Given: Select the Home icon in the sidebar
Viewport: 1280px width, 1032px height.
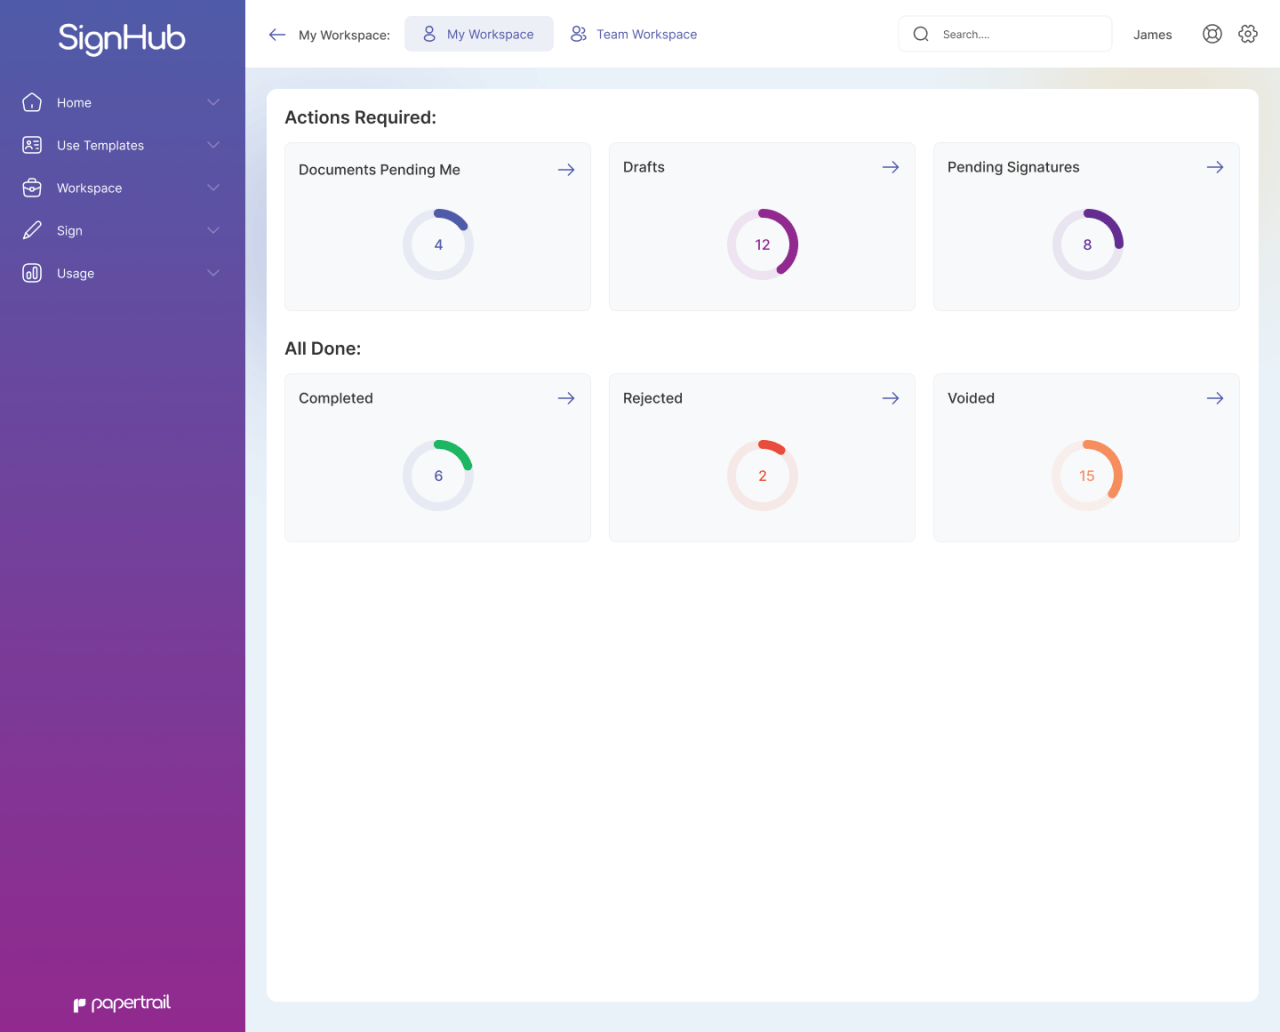Looking at the screenshot, I should click(30, 102).
